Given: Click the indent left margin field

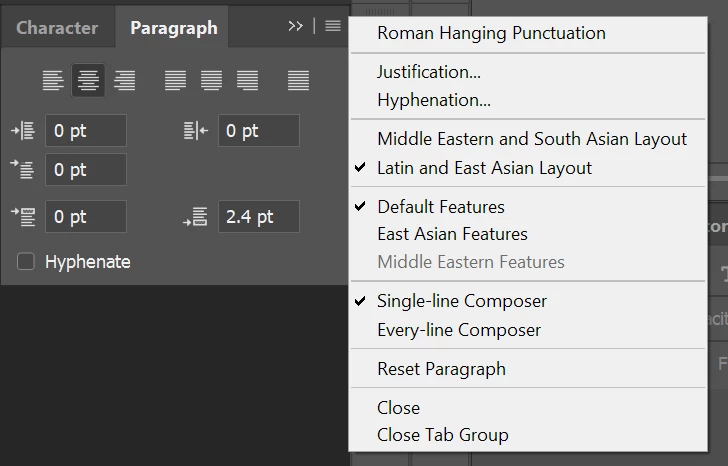Looking at the screenshot, I should click(x=85, y=131).
